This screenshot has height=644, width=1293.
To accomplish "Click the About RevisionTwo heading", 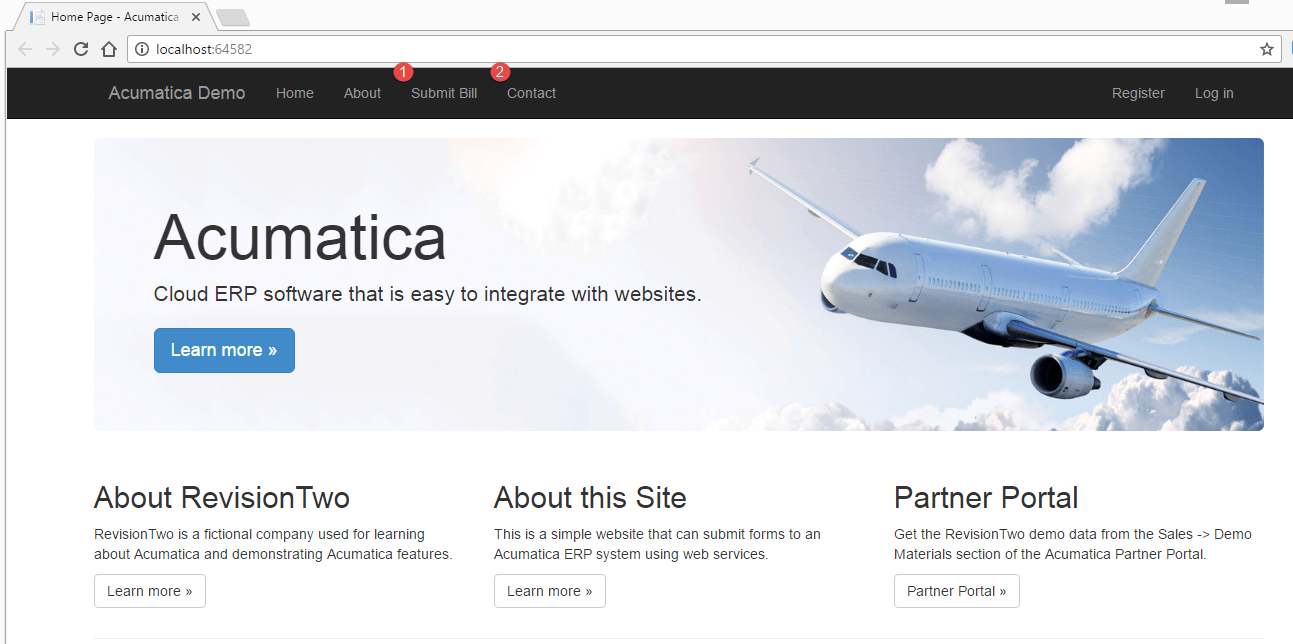I will point(222,497).
